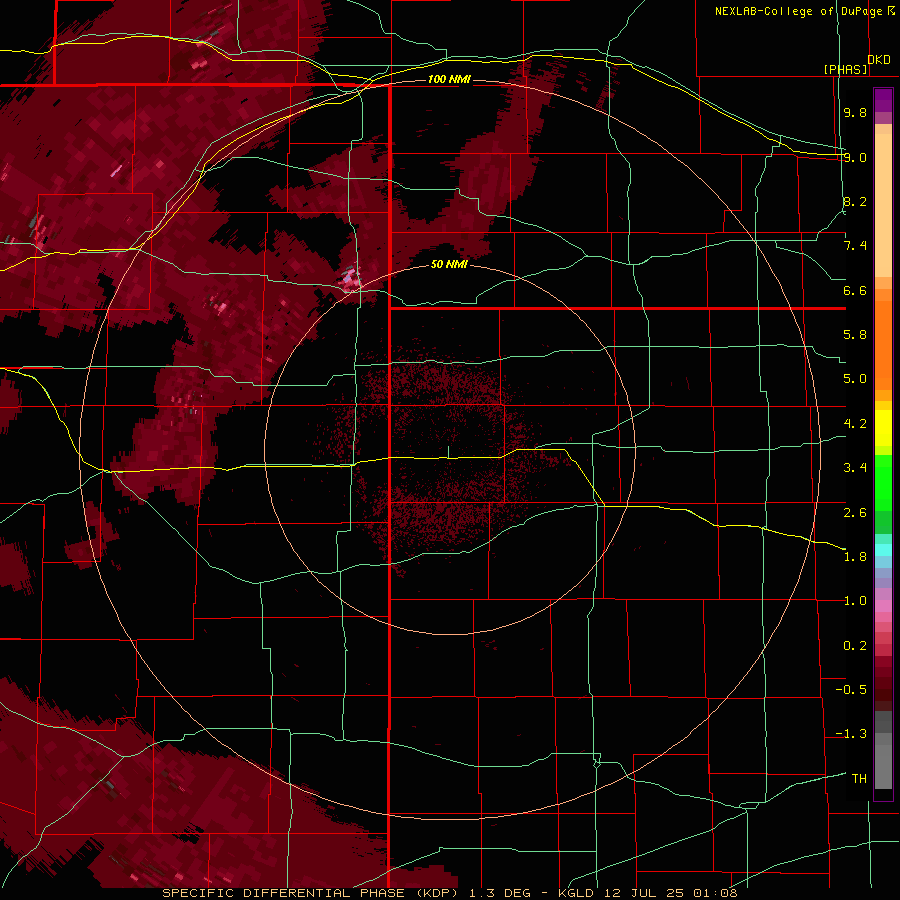Viewport: 900px width, 900px height.
Task: Click the 9.8 value on the scale
Action: point(855,112)
